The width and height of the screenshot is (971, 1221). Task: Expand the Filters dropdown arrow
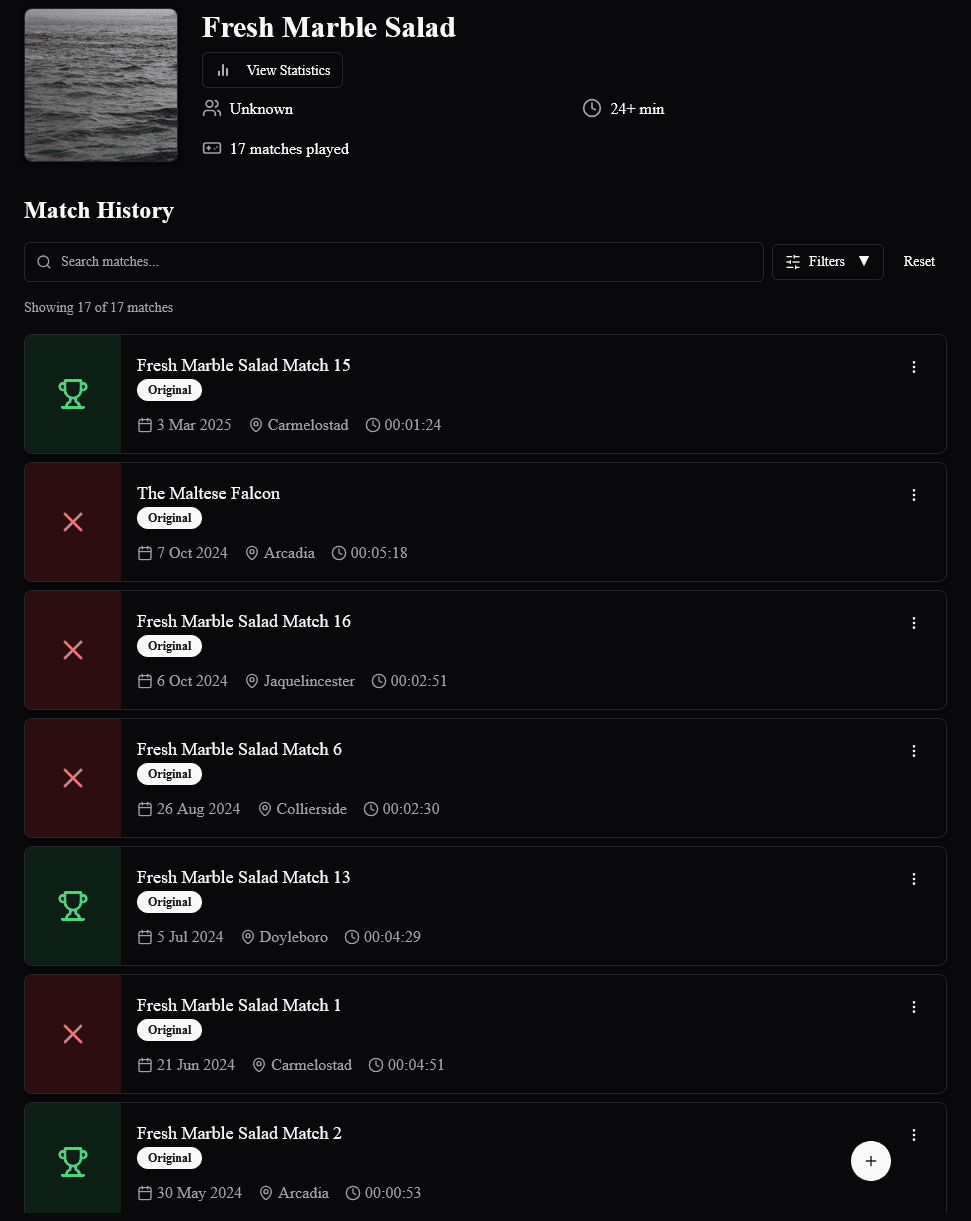point(866,261)
